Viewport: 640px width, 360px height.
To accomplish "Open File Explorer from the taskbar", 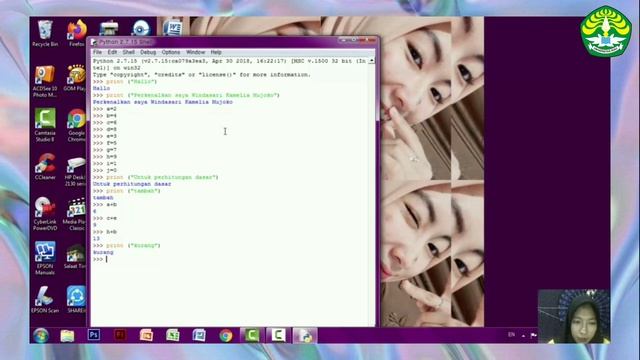I will tap(67, 336).
